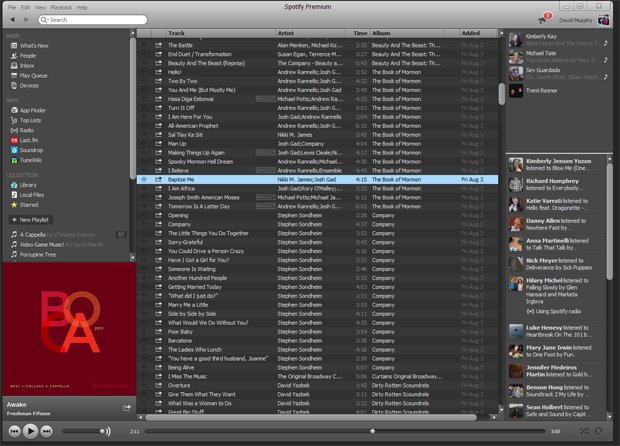Go forward with the navigation arrow
The image size is (620, 446).
[26, 19]
